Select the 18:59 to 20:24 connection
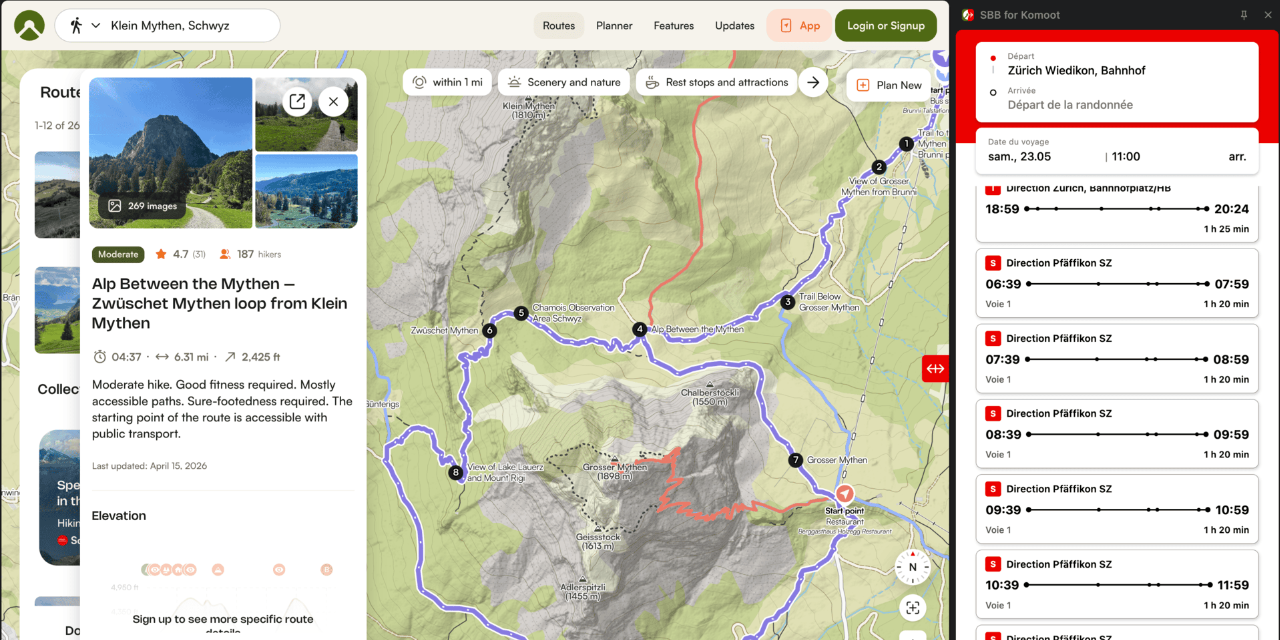The image size is (1280, 640). point(1117,212)
